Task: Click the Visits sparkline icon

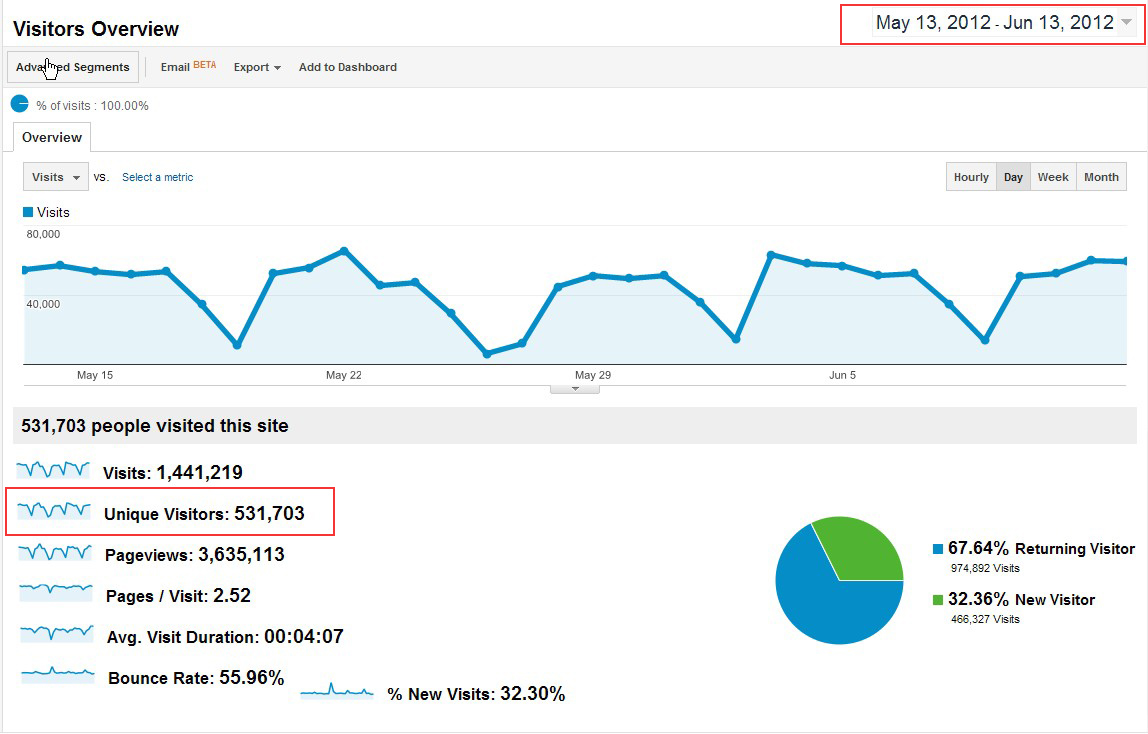Action: 53,469
